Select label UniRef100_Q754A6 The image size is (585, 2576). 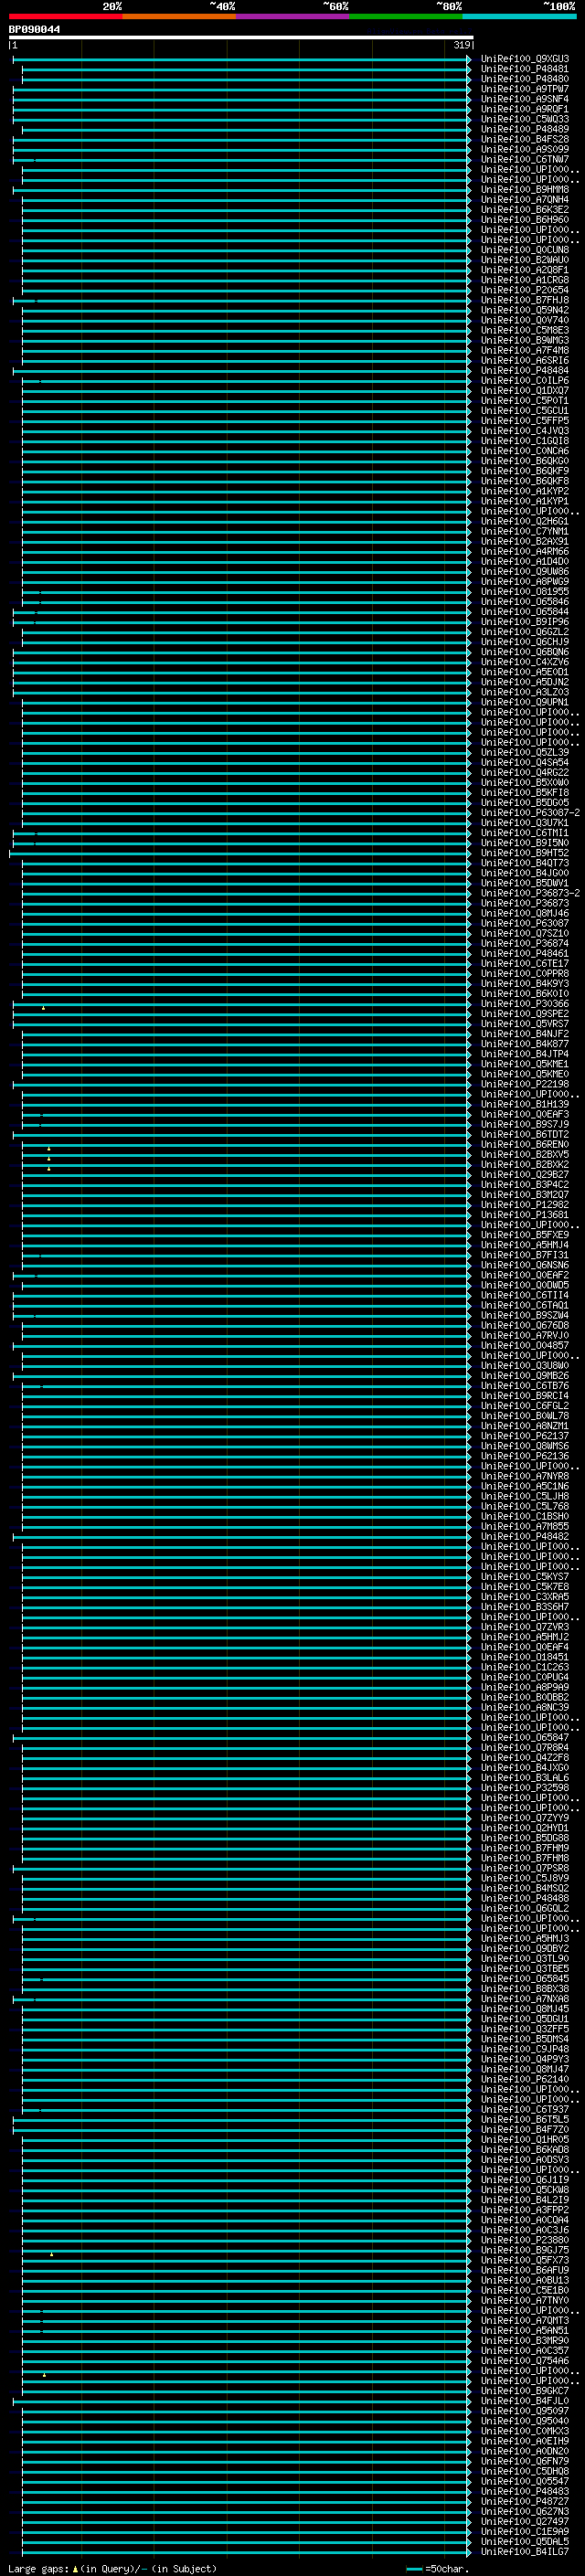pyautogui.click(x=525, y=2361)
